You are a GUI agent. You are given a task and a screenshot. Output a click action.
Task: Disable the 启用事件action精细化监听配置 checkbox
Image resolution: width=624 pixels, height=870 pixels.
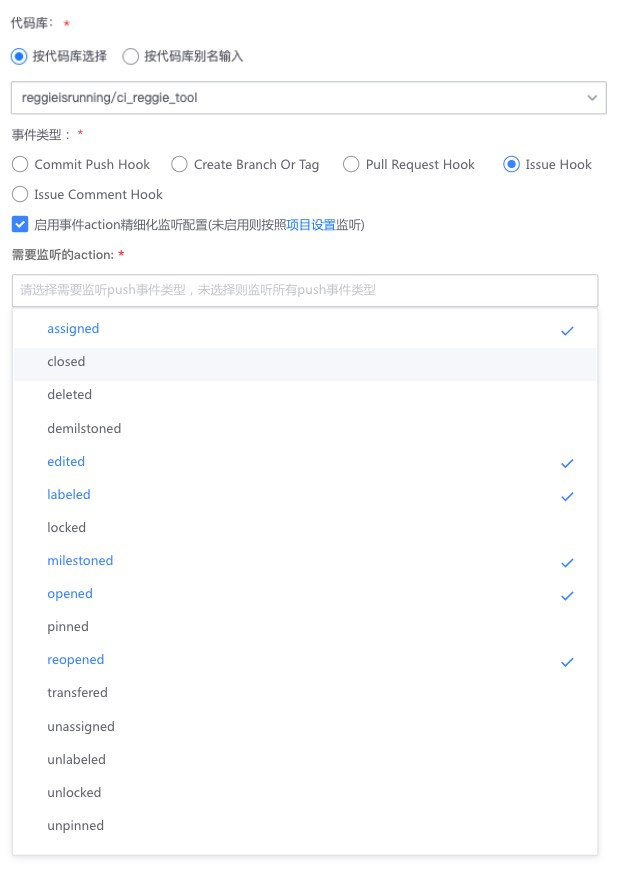(19, 224)
